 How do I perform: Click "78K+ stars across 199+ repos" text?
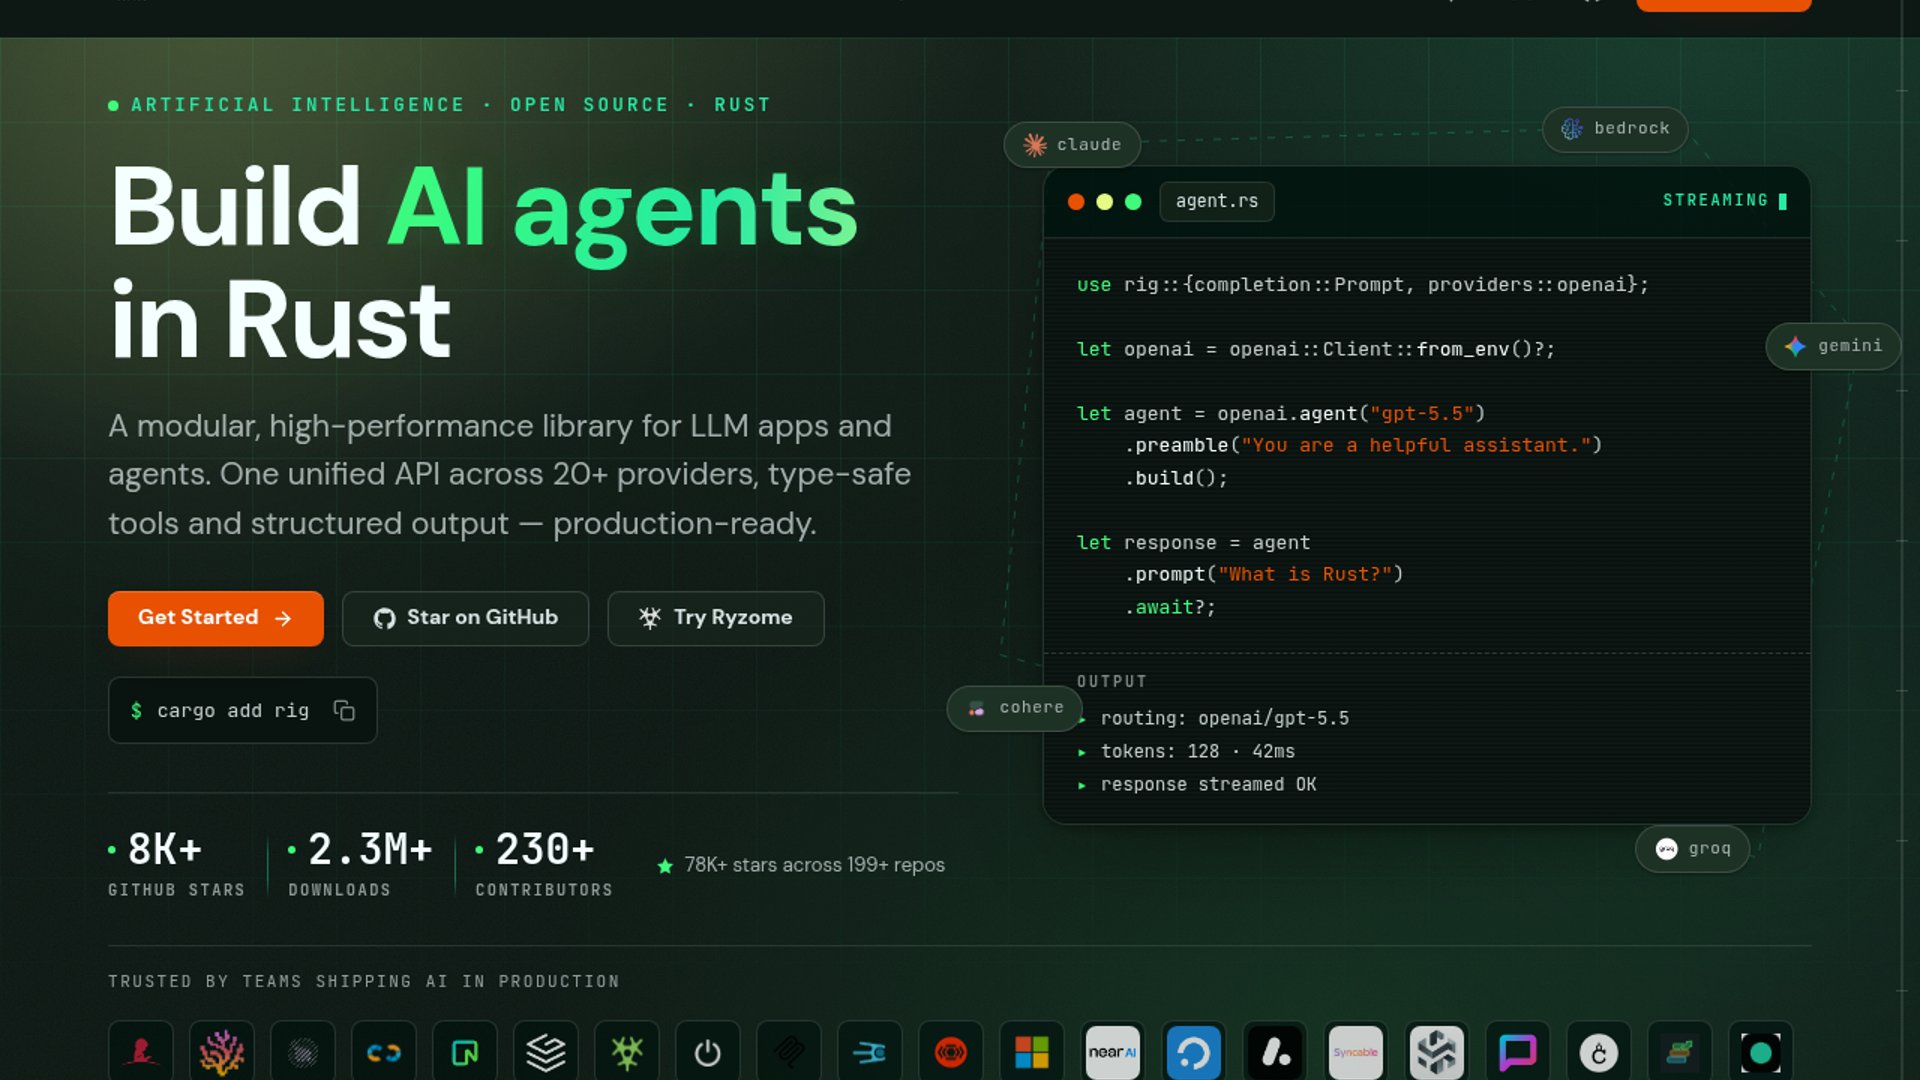[814, 865]
